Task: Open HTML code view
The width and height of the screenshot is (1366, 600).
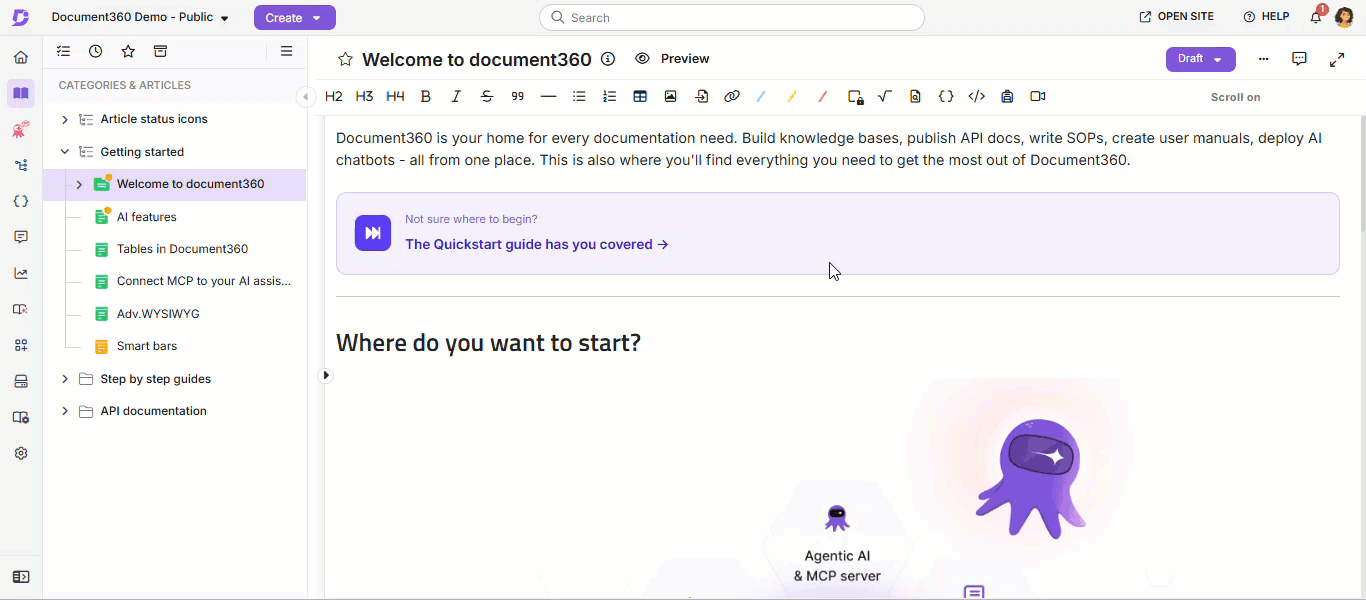Action: pos(977,97)
